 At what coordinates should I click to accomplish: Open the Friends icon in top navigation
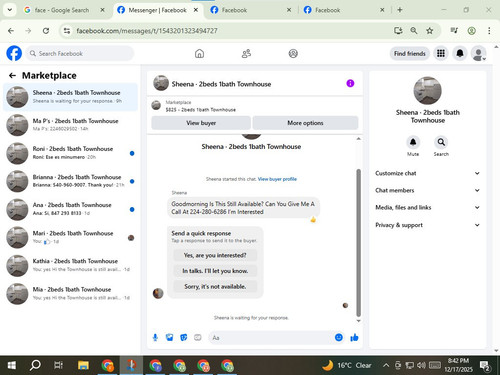tap(246, 53)
